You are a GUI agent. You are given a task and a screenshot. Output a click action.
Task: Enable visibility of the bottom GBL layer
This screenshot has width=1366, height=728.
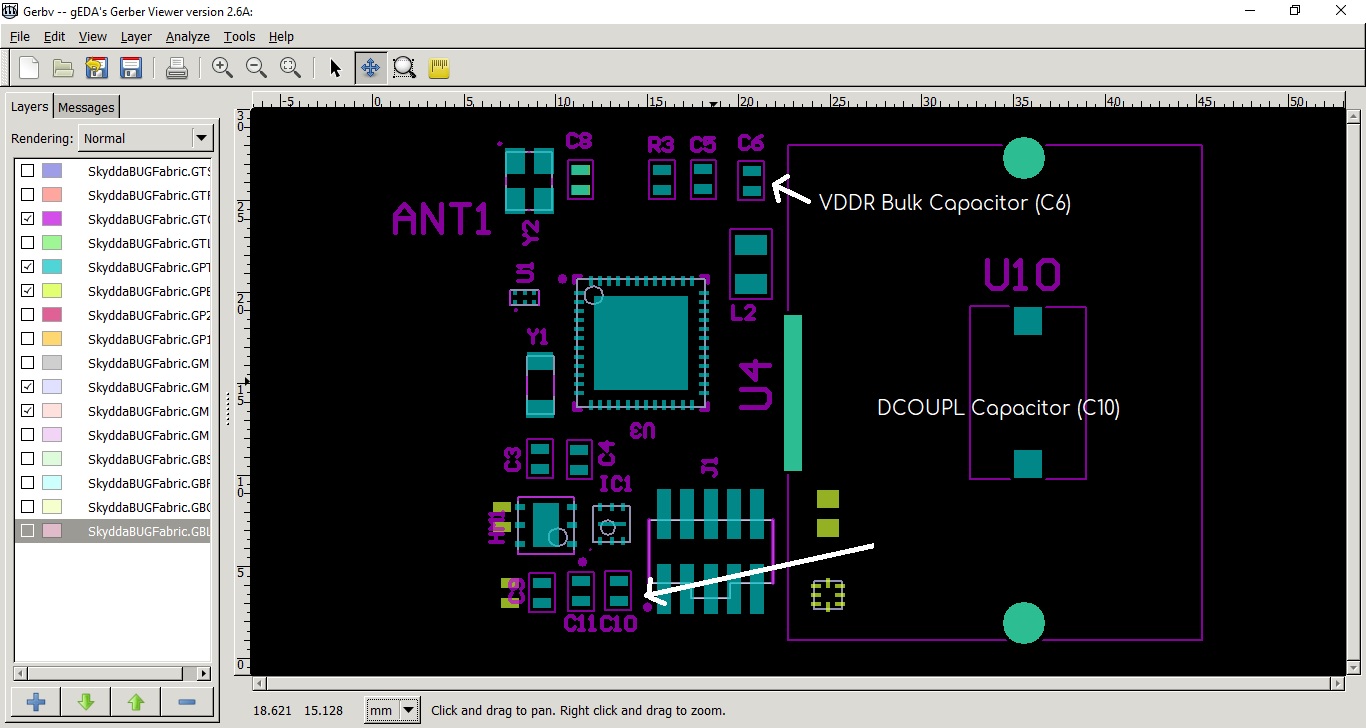pos(27,531)
